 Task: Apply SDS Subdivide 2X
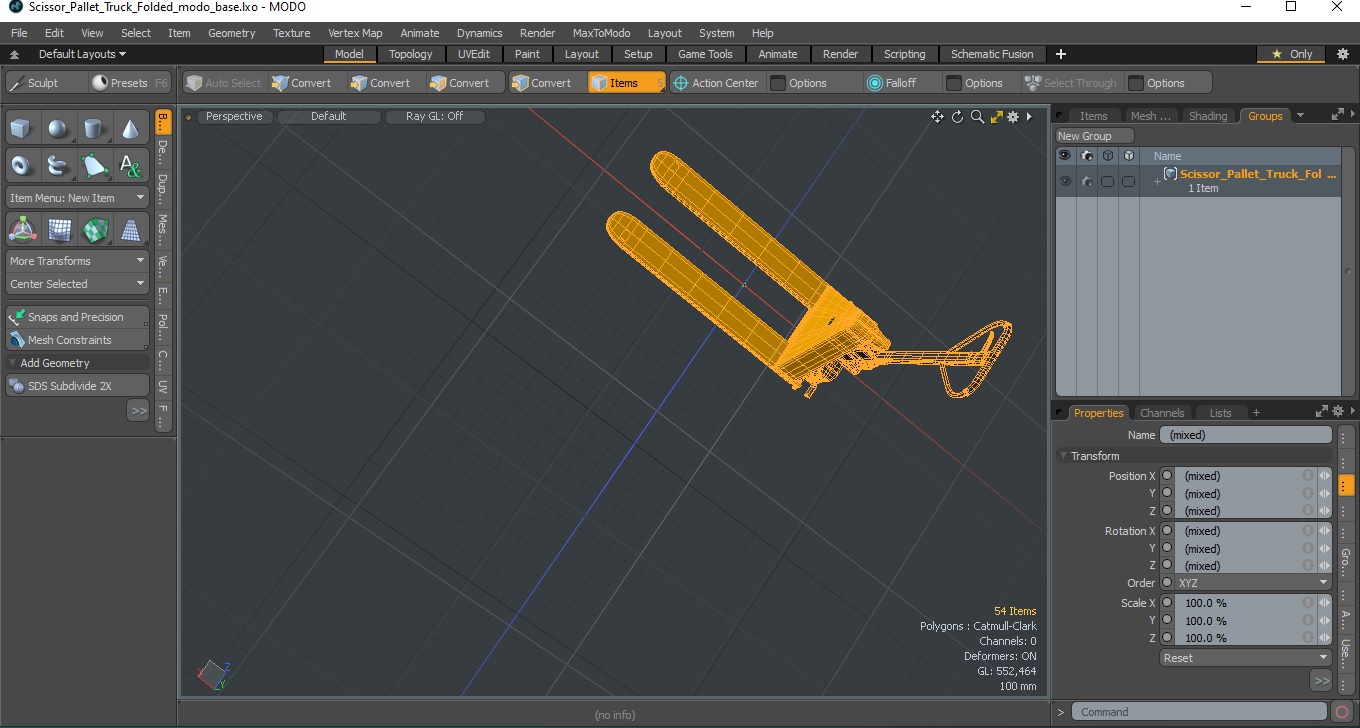click(x=77, y=386)
